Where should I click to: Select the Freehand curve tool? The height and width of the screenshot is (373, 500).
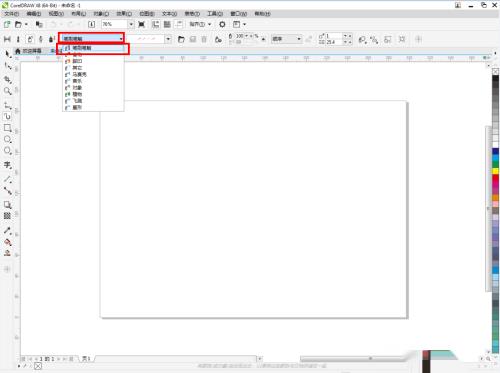coord(8,105)
